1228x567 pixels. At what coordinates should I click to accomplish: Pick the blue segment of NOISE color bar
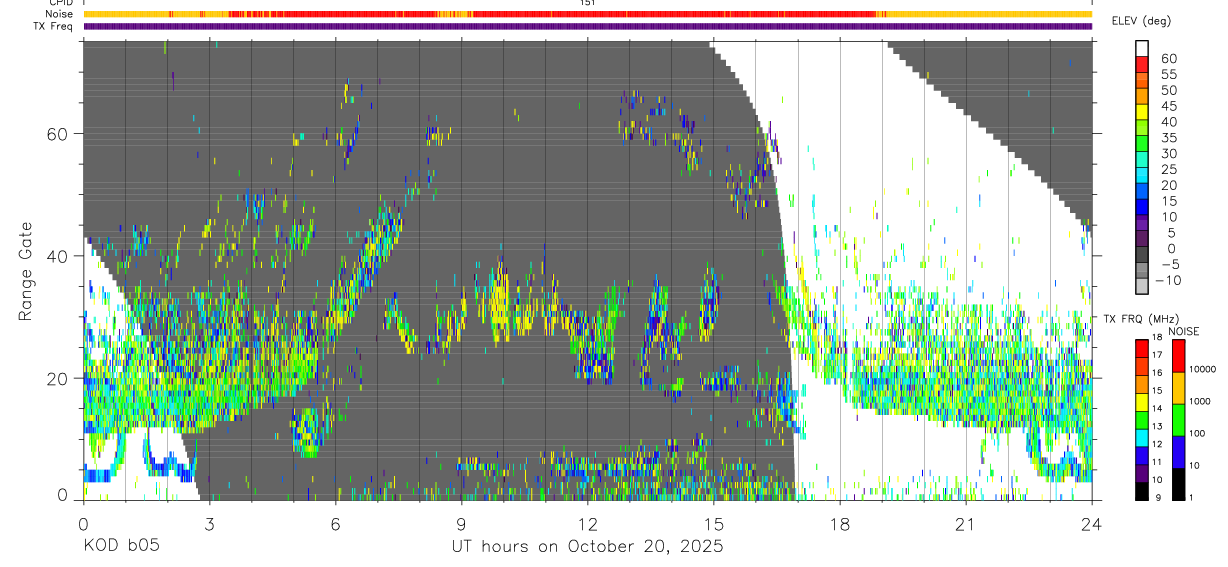pos(1178,451)
